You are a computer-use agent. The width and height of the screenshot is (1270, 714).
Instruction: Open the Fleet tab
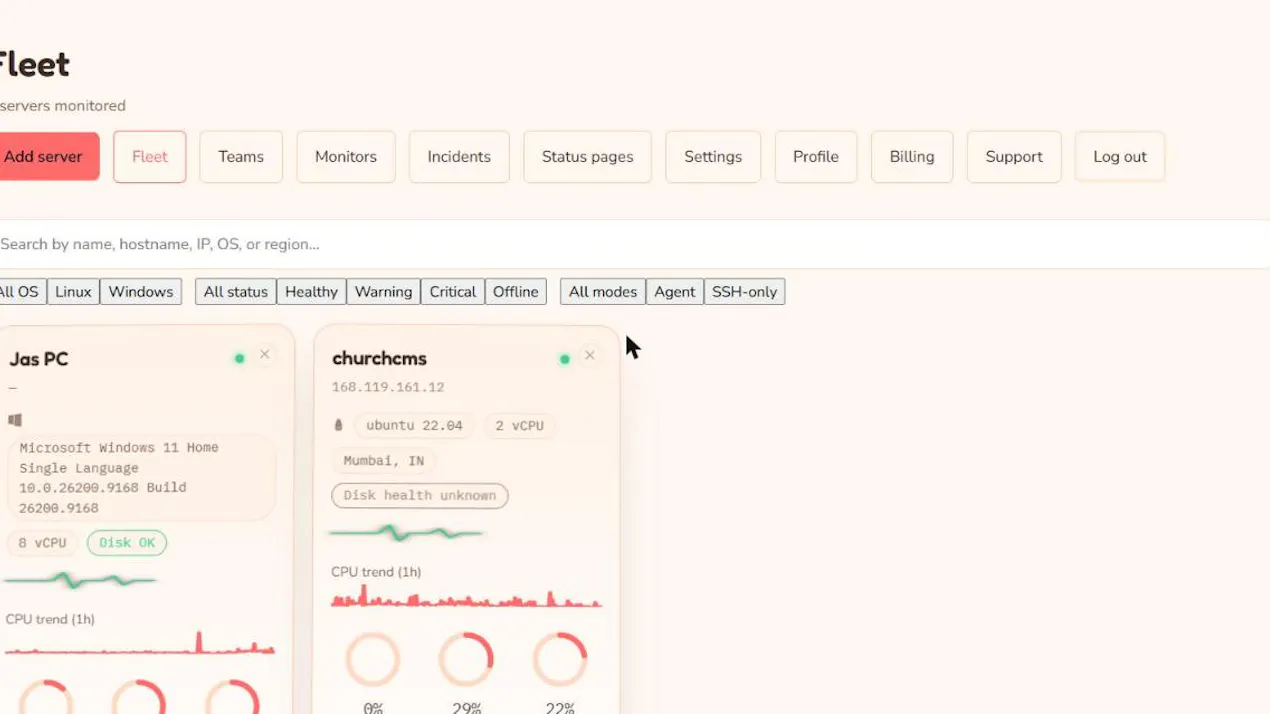tap(150, 156)
